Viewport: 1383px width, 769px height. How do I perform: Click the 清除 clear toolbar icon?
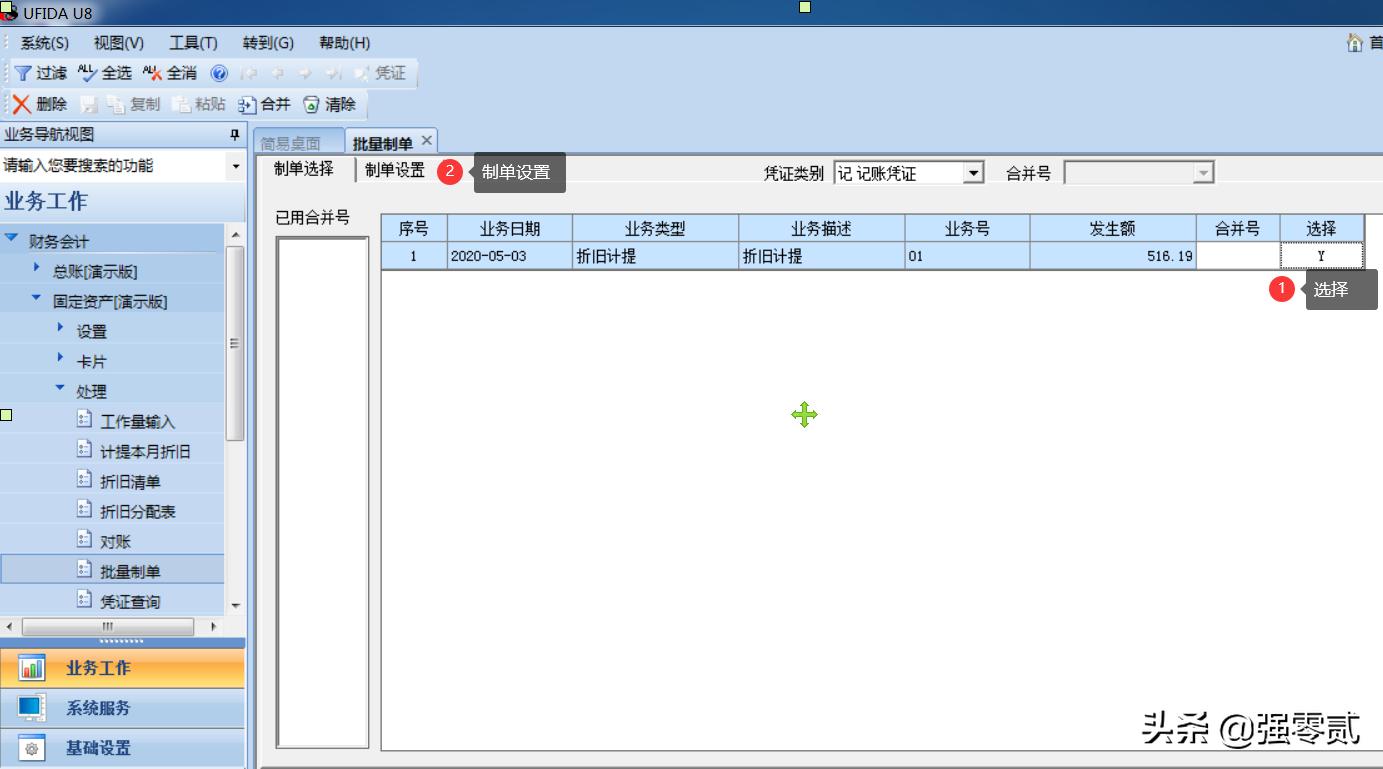pos(331,104)
